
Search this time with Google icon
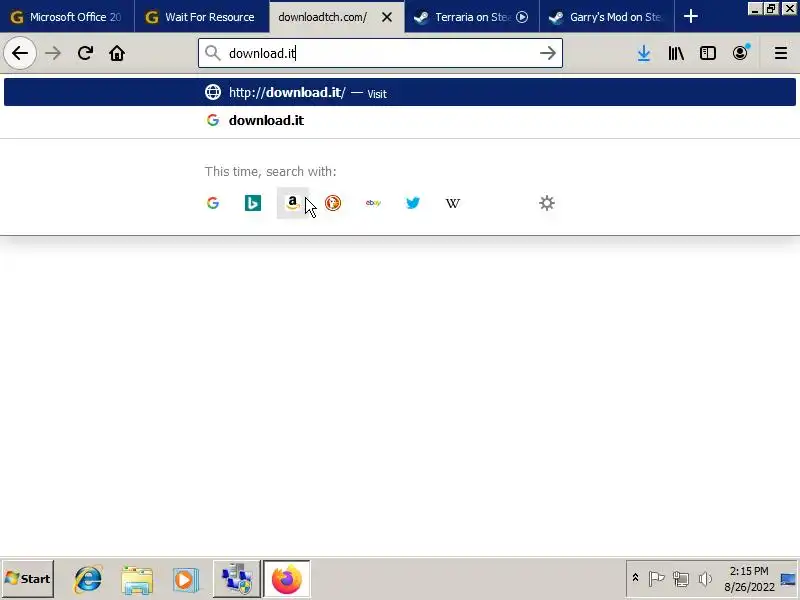[x=213, y=203]
